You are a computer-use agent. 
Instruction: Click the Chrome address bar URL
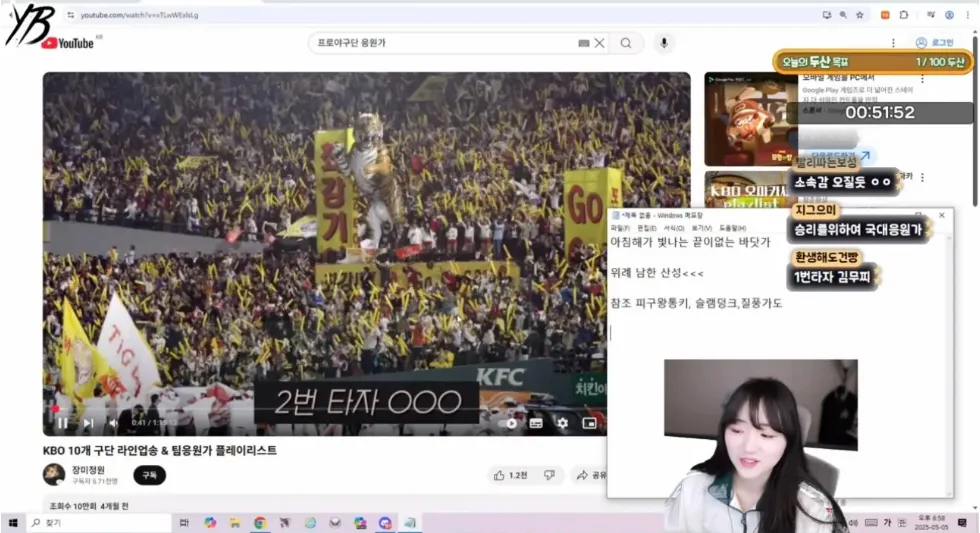[x=139, y=15]
